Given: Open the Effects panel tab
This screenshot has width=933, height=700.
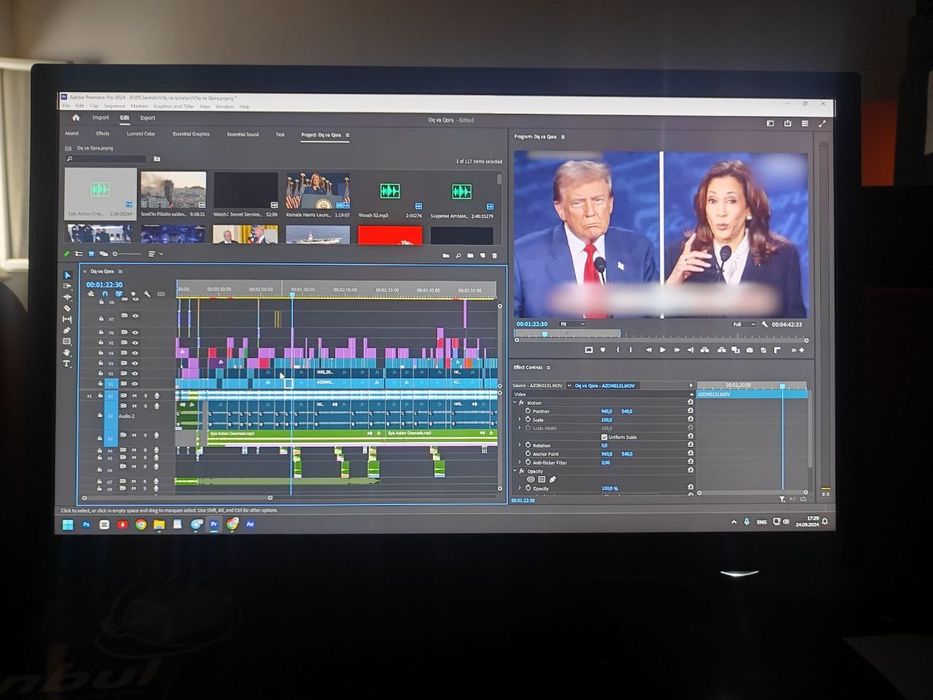Looking at the screenshot, I should pos(102,133).
